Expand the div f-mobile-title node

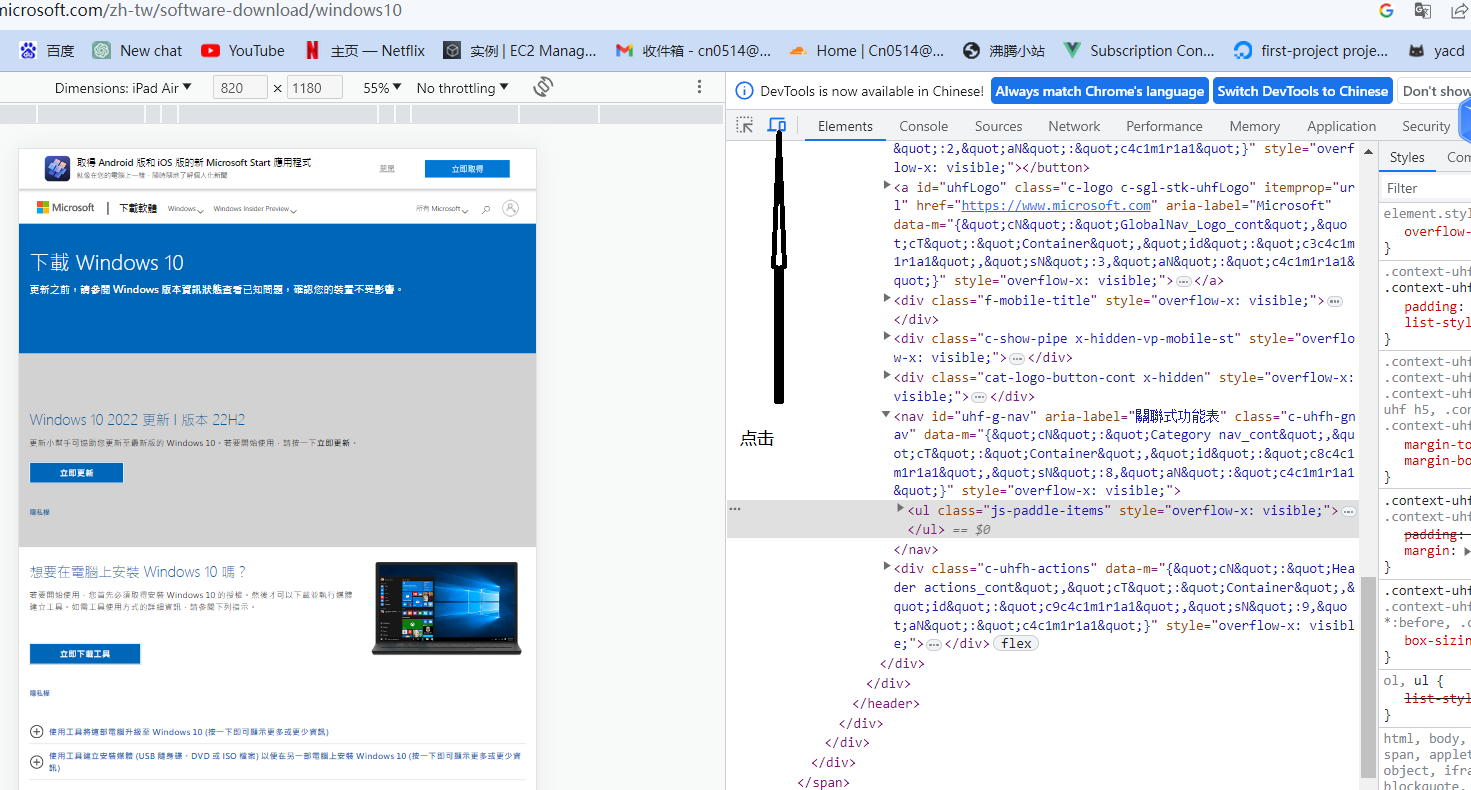pos(886,299)
